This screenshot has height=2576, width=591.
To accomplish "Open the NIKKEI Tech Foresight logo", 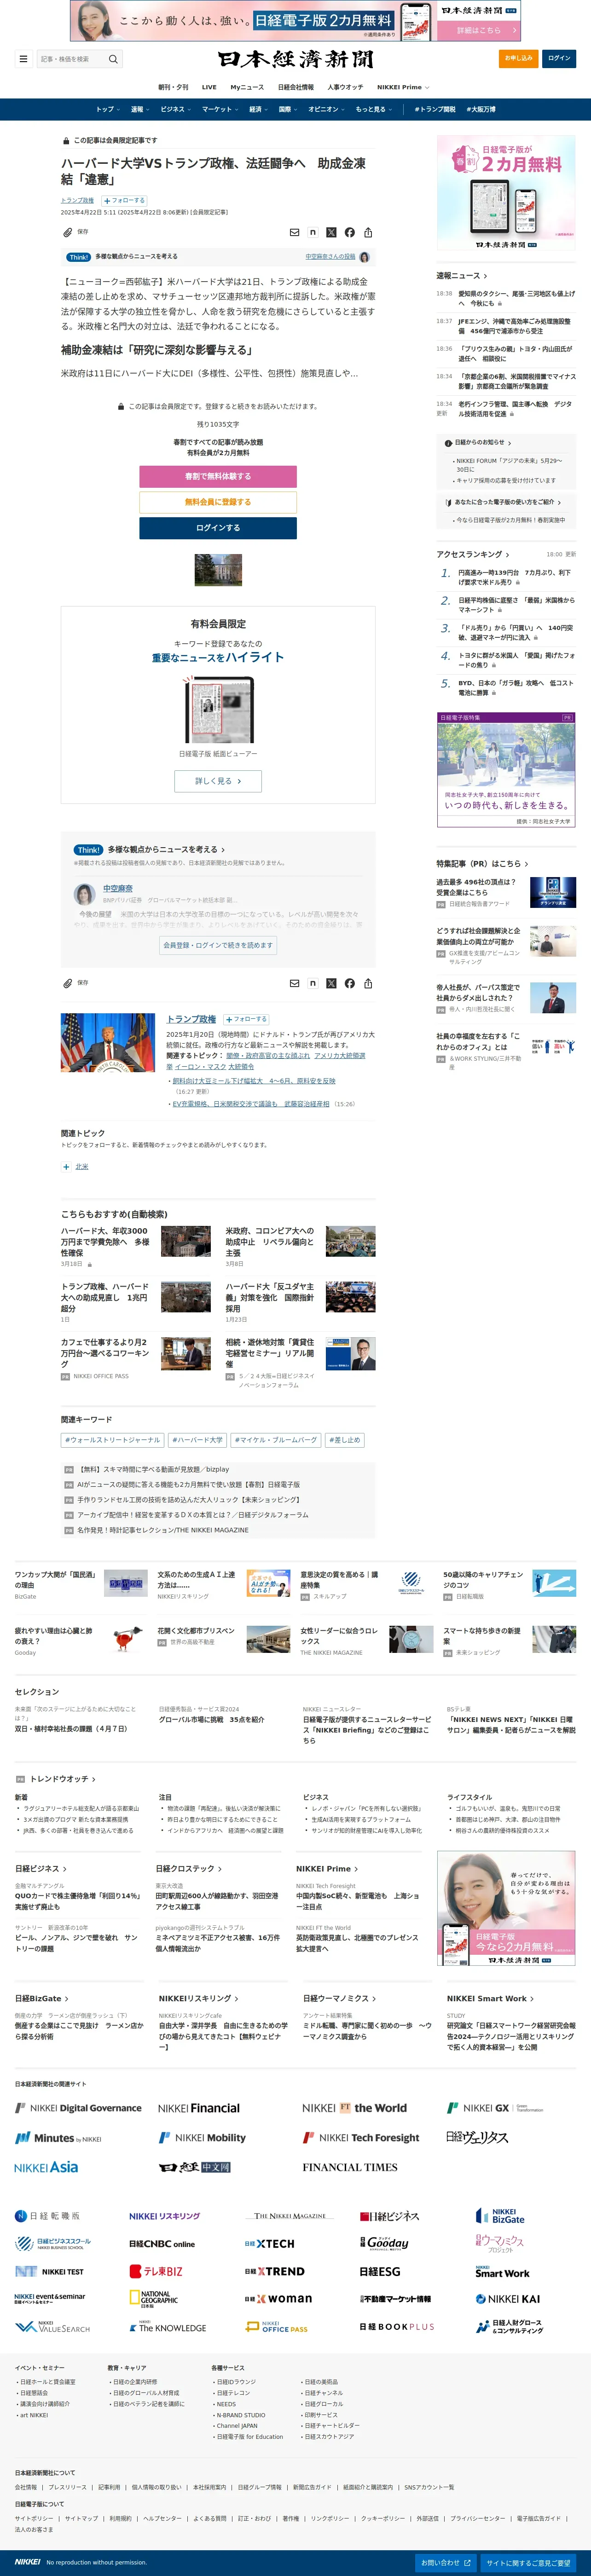I will [361, 2138].
